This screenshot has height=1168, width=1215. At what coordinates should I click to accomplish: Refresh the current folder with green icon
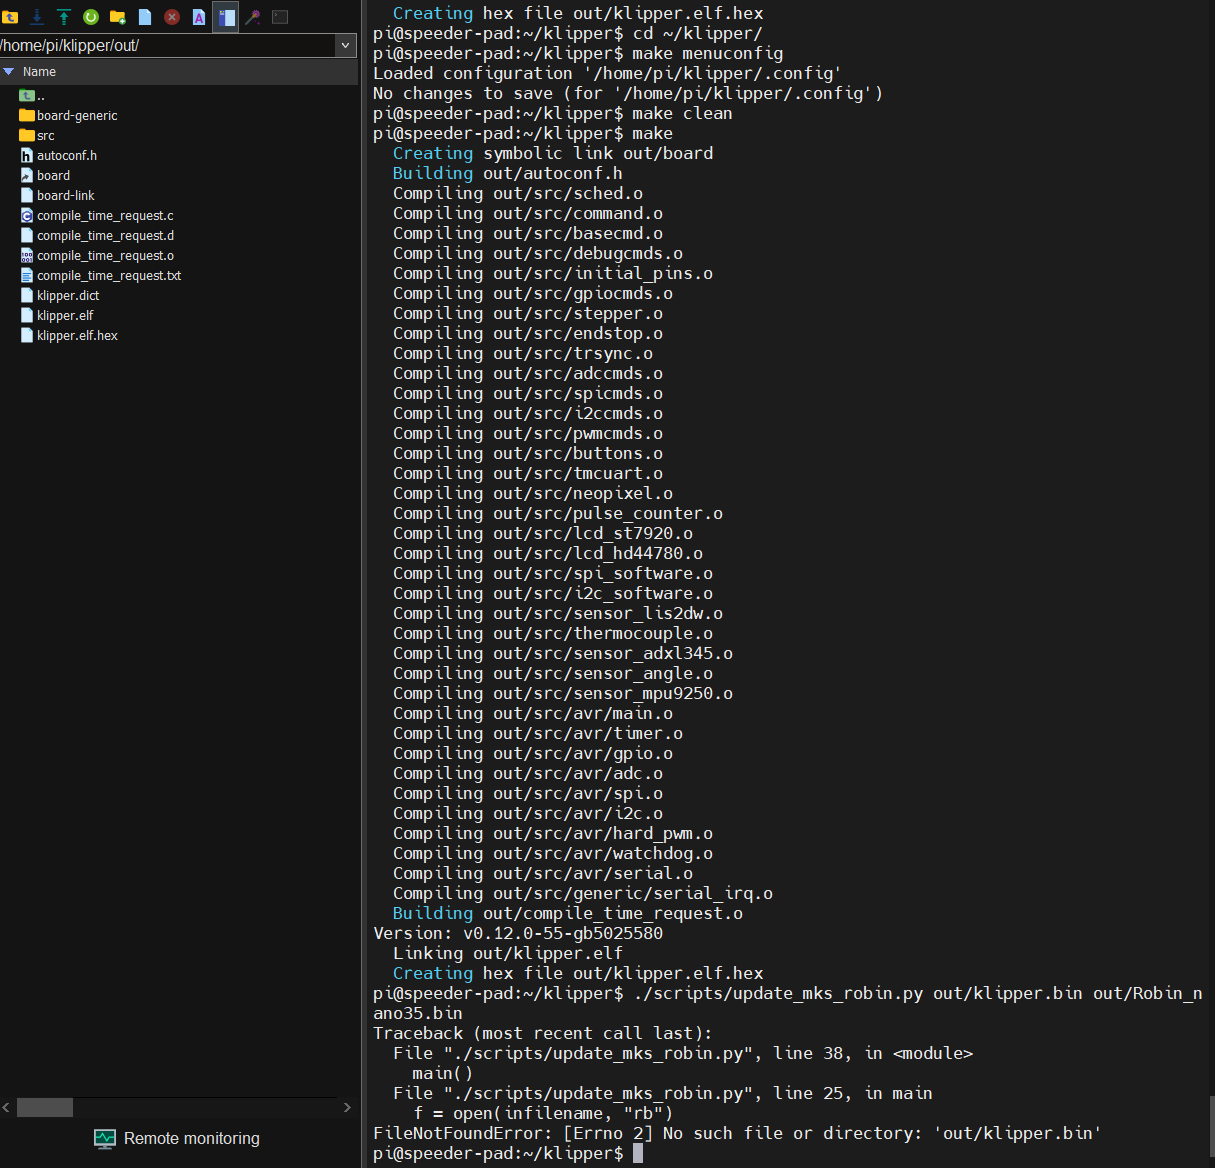91,17
